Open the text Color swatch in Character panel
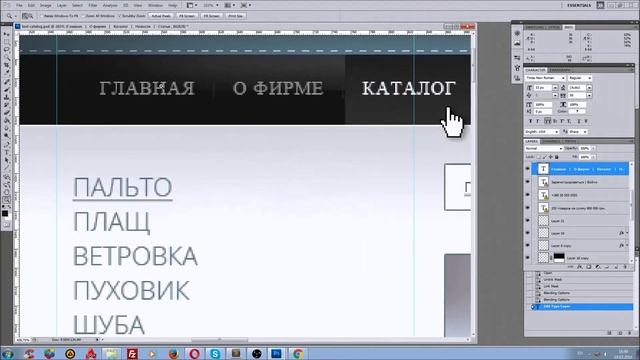The height and width of the screenshot is (360, 640). [577, 111]
